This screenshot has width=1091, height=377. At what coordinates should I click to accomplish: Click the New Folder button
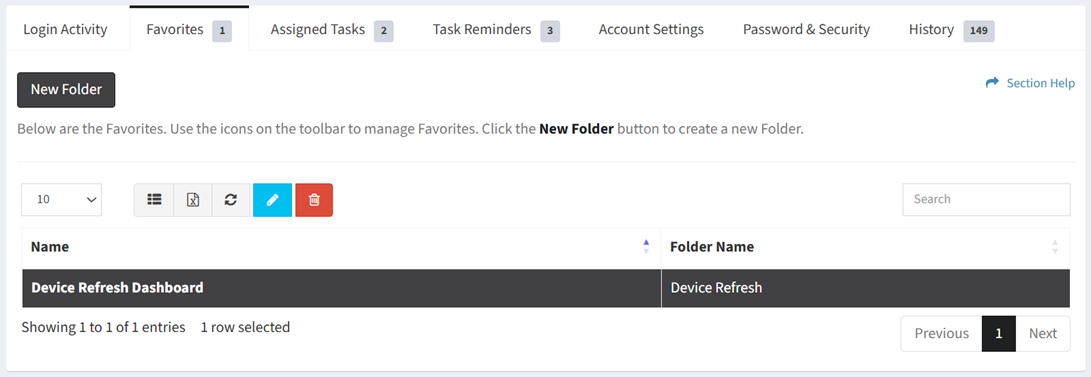pyautogui.click(x=66, y=90)
